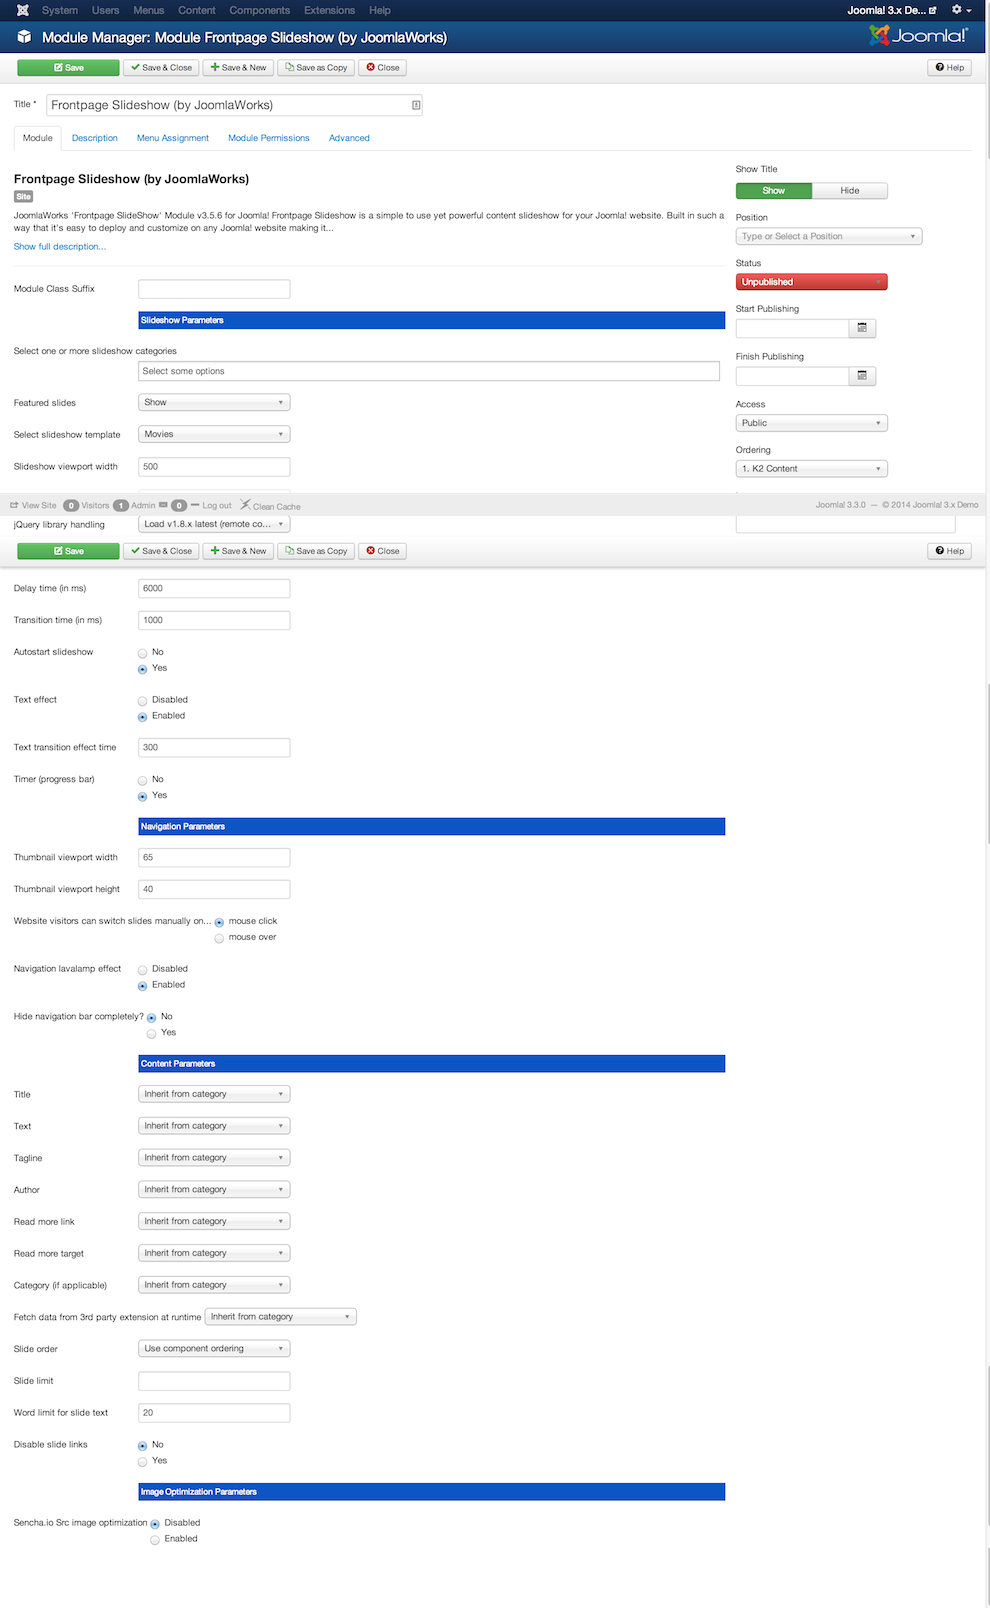Open the System menu
The width and height of the screenshot is (990, 1608).
[60, 10]
